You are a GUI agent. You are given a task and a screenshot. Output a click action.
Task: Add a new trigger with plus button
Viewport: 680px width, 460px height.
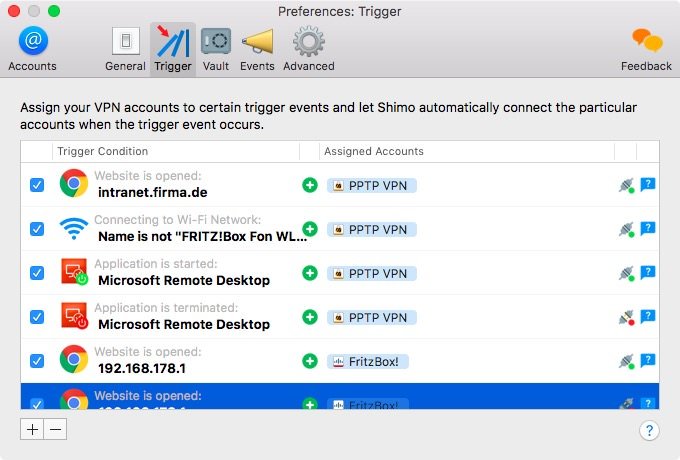pyautogui.click(x=32, y=429)
